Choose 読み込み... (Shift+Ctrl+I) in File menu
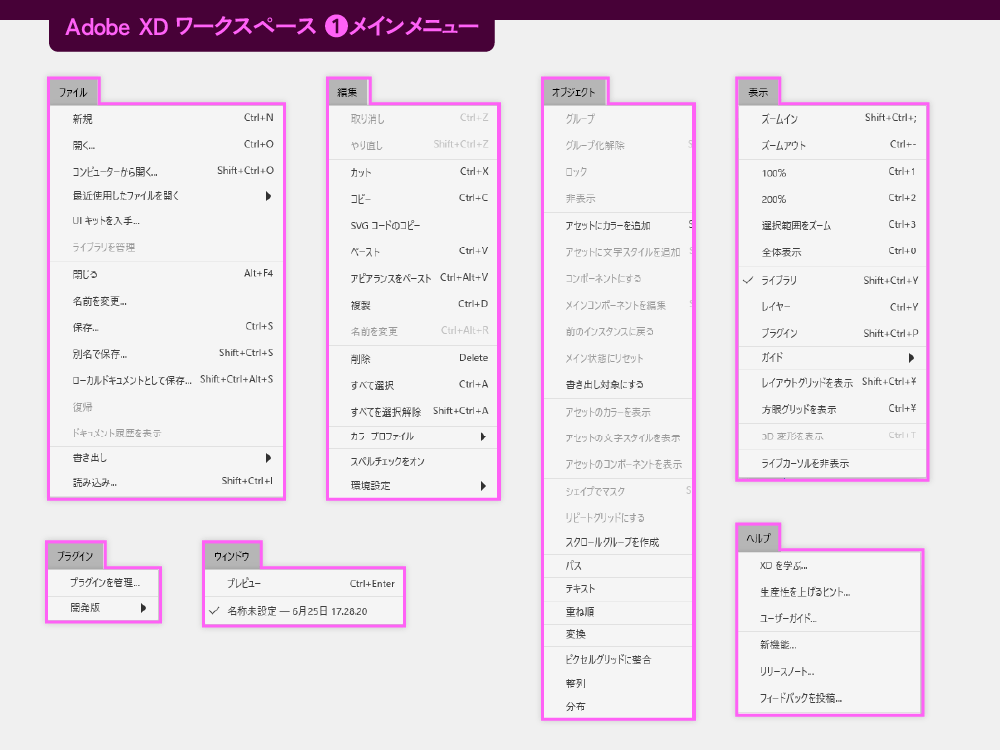The height and width of the screenshot is (750, 1000). (x=166, y=482)
